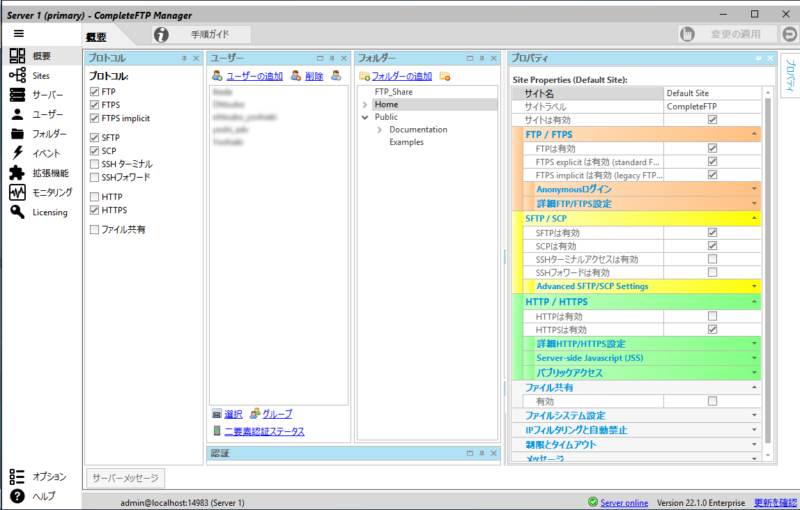Enable ファイル共有 in protocol panel
Viewport: 800px width, 510px height.
[94, 229]
